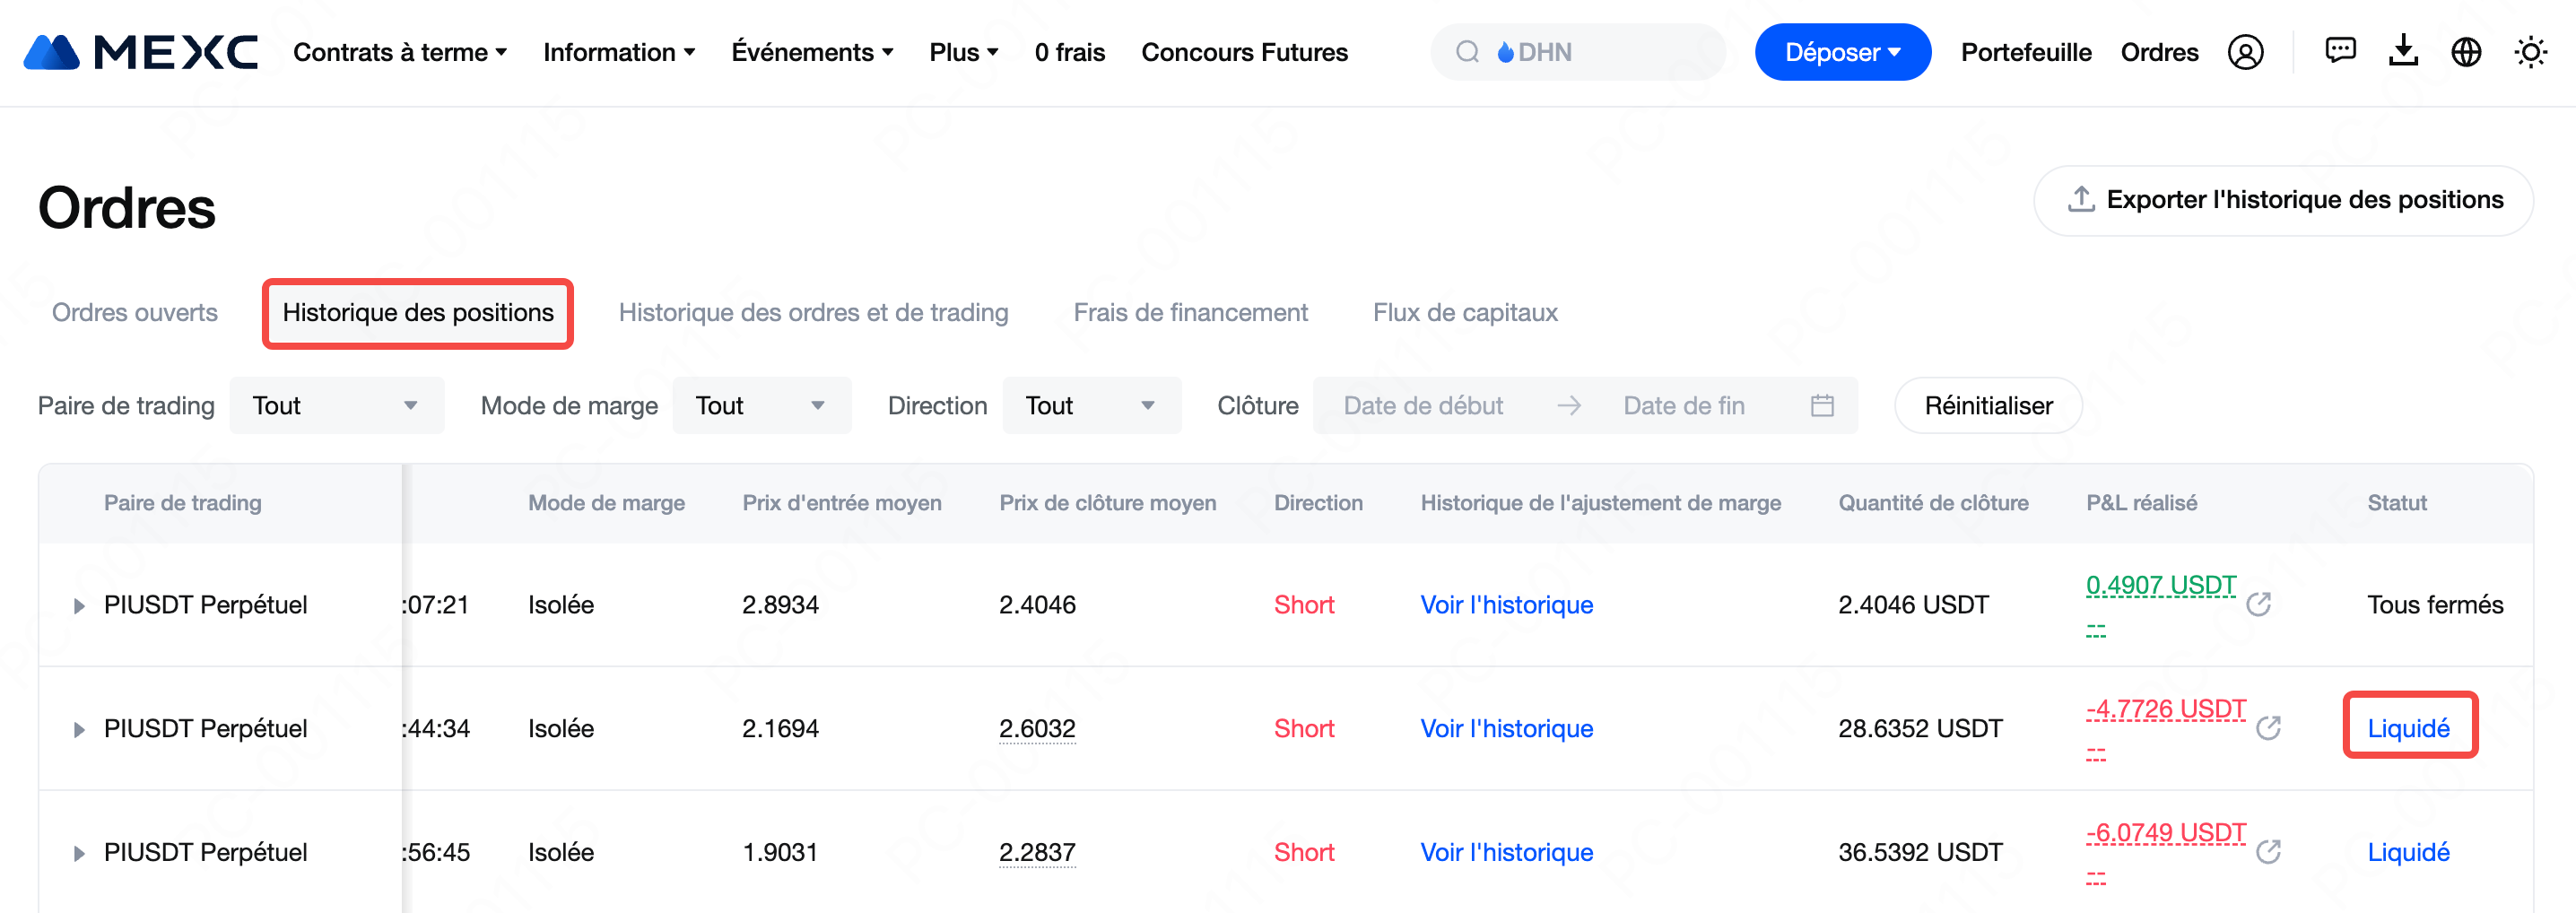
Task: Open the Direction filter dropdown
Action: [x=1091, y=406]
